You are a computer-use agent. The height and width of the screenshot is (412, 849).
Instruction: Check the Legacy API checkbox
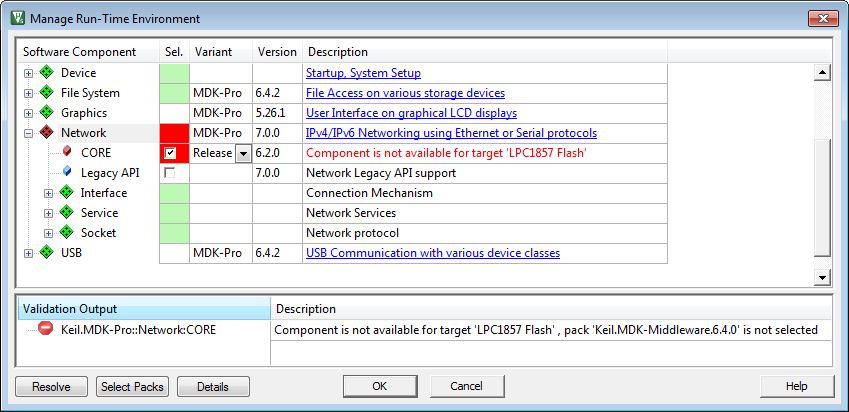pyautogui.click(x=170, y=173)
